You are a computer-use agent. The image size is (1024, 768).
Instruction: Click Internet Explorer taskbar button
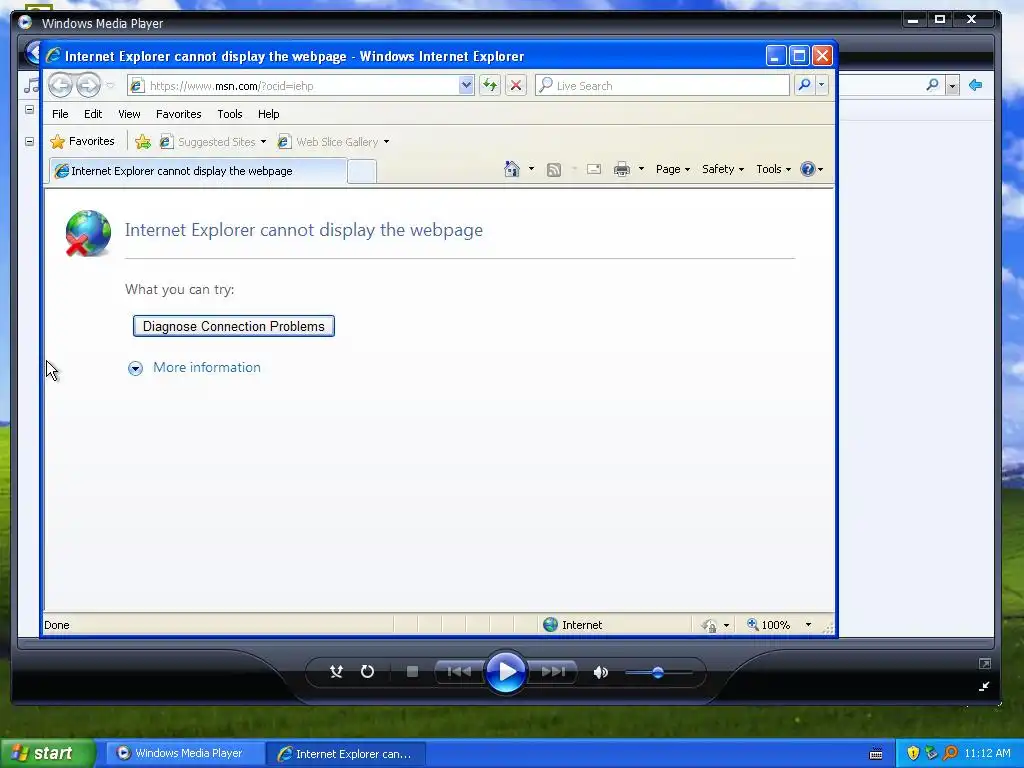[x=346, y=754]
